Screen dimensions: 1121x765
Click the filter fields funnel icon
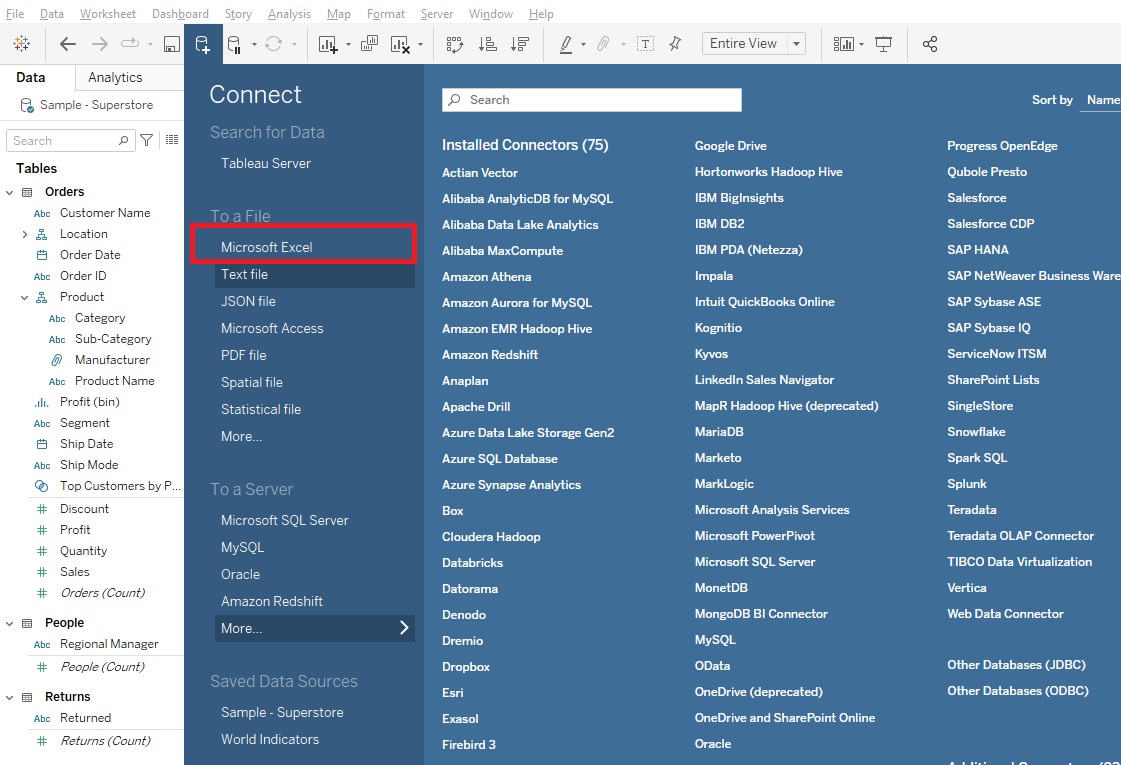[147, 140]
